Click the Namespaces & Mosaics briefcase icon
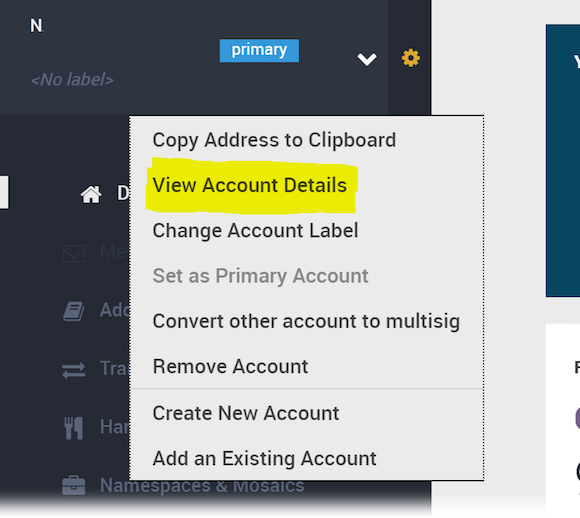Screen dimensions: 580x518 [x=73, y=485]
